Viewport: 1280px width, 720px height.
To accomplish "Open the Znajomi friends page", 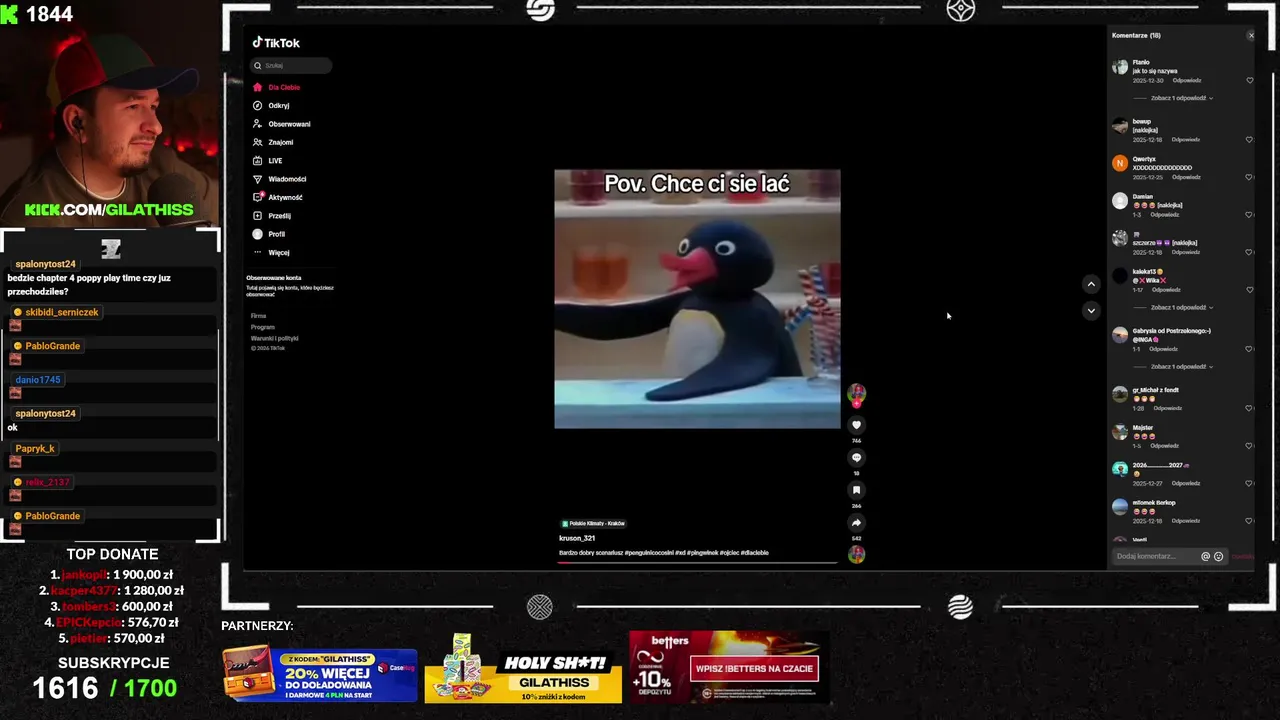I will tap(272, 142).
